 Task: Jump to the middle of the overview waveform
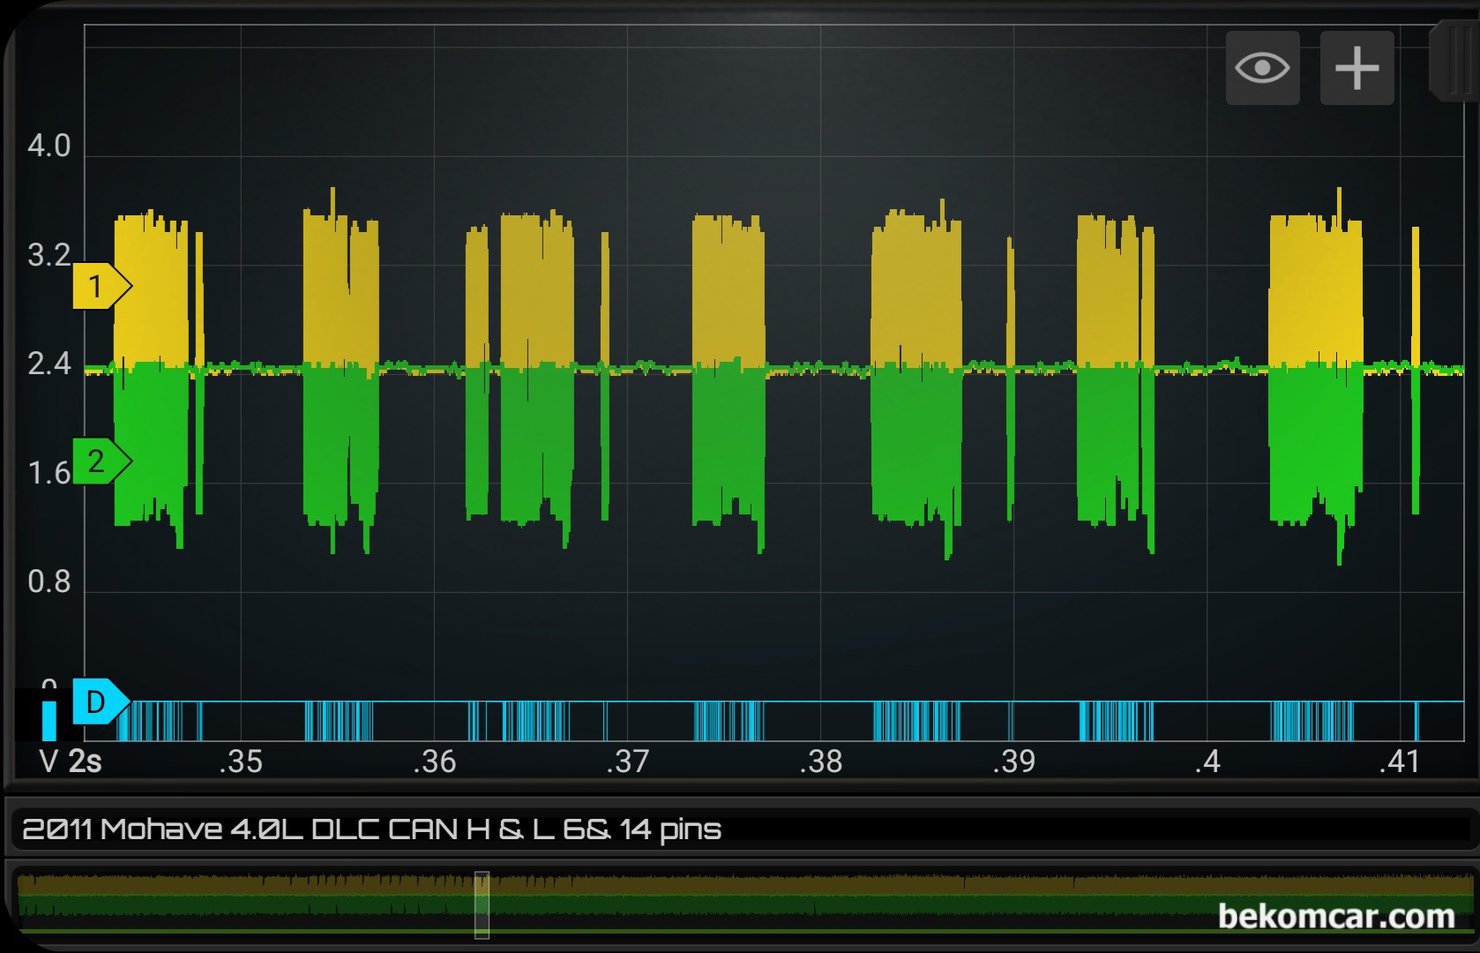745,905
